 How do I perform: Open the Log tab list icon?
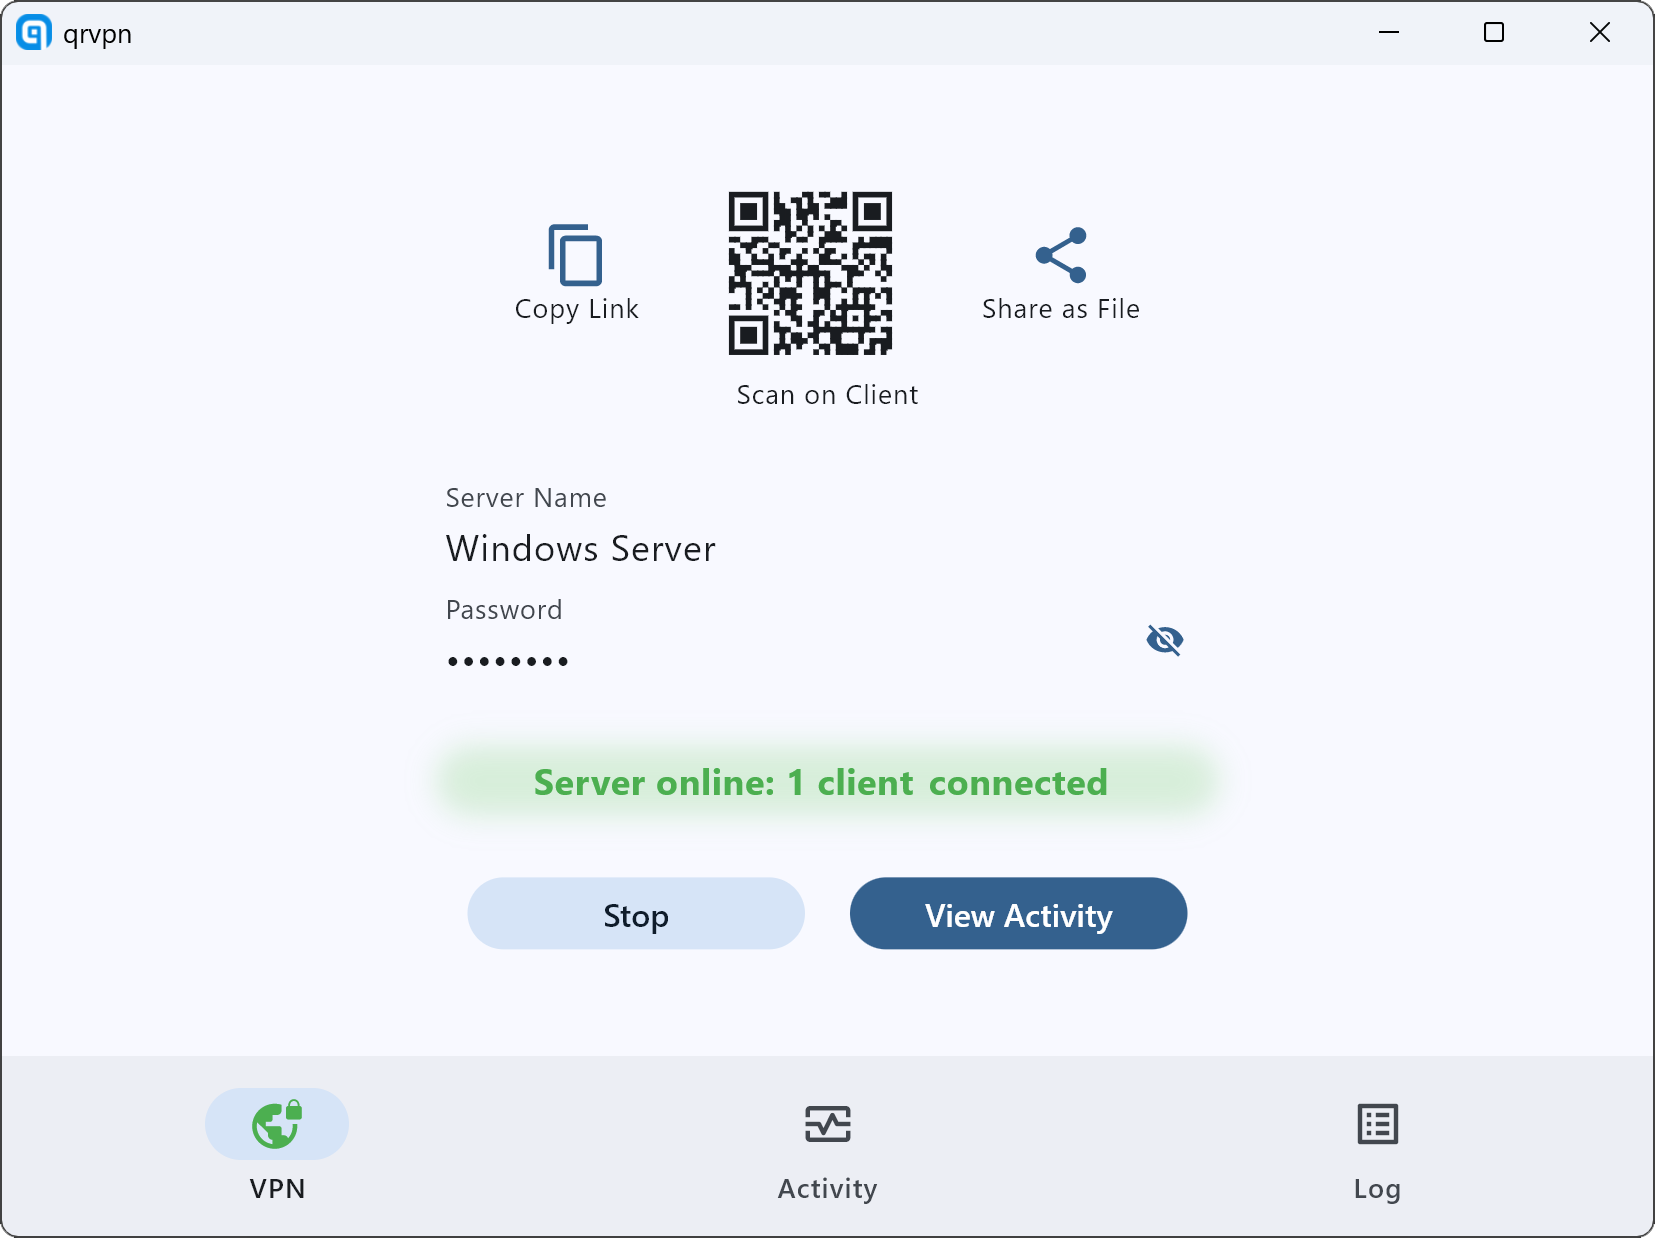pos(1377,1124)
